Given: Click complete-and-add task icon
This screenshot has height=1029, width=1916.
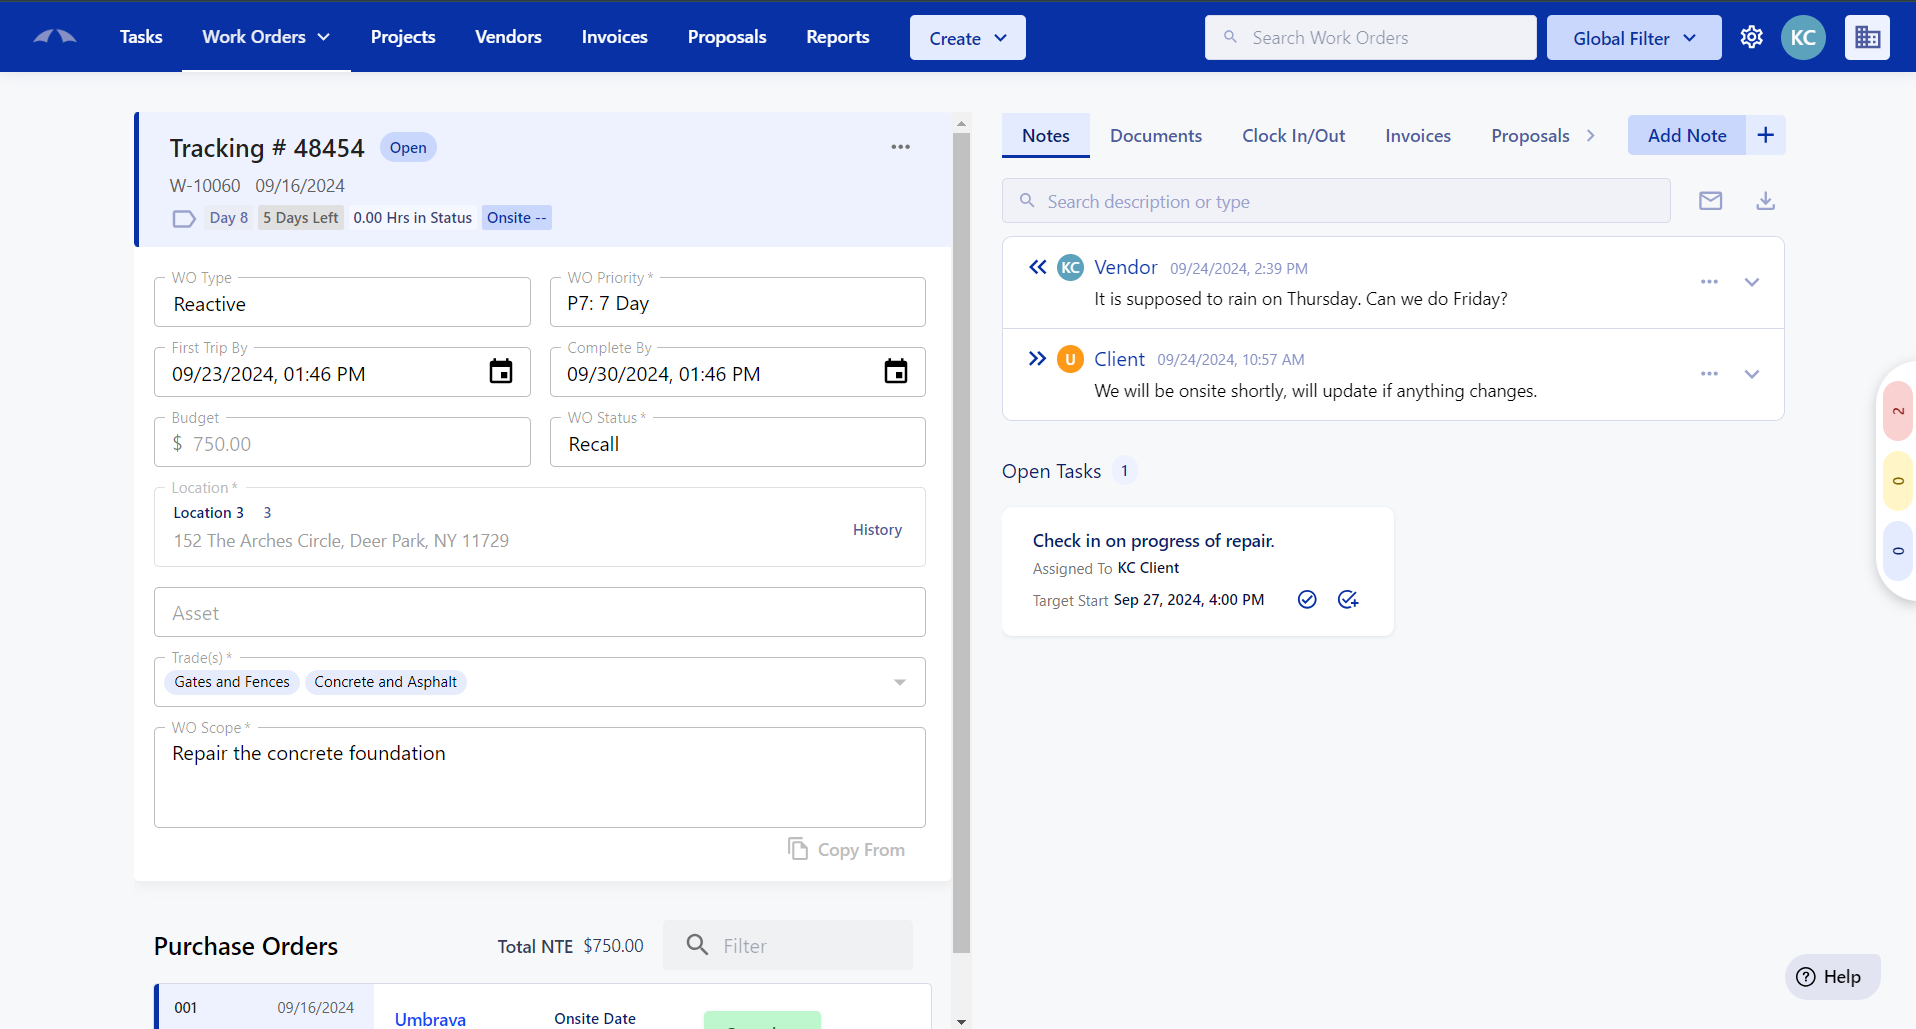Looking at the screenshot, I should click(x=1348, y=599).
